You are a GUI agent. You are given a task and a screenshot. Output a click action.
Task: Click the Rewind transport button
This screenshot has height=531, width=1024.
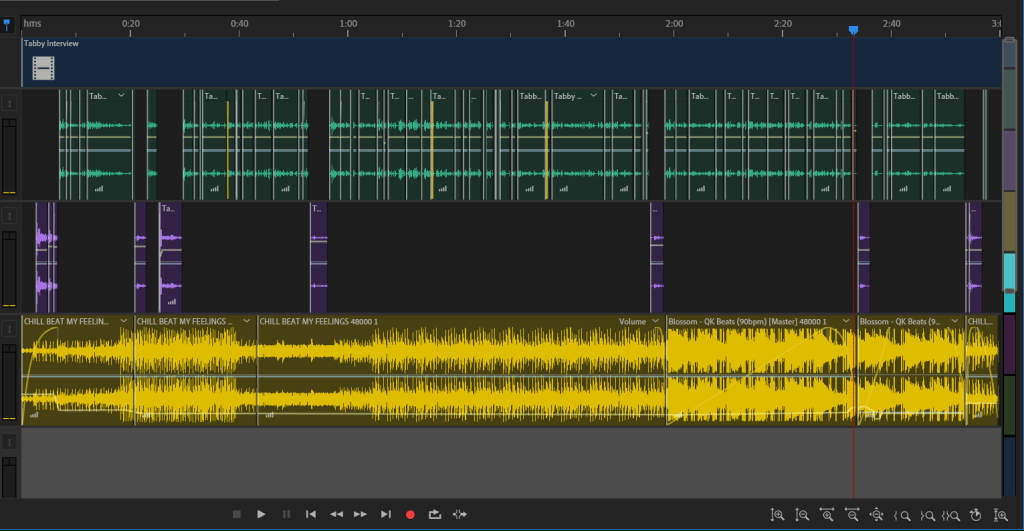click(x=336, y=514)
